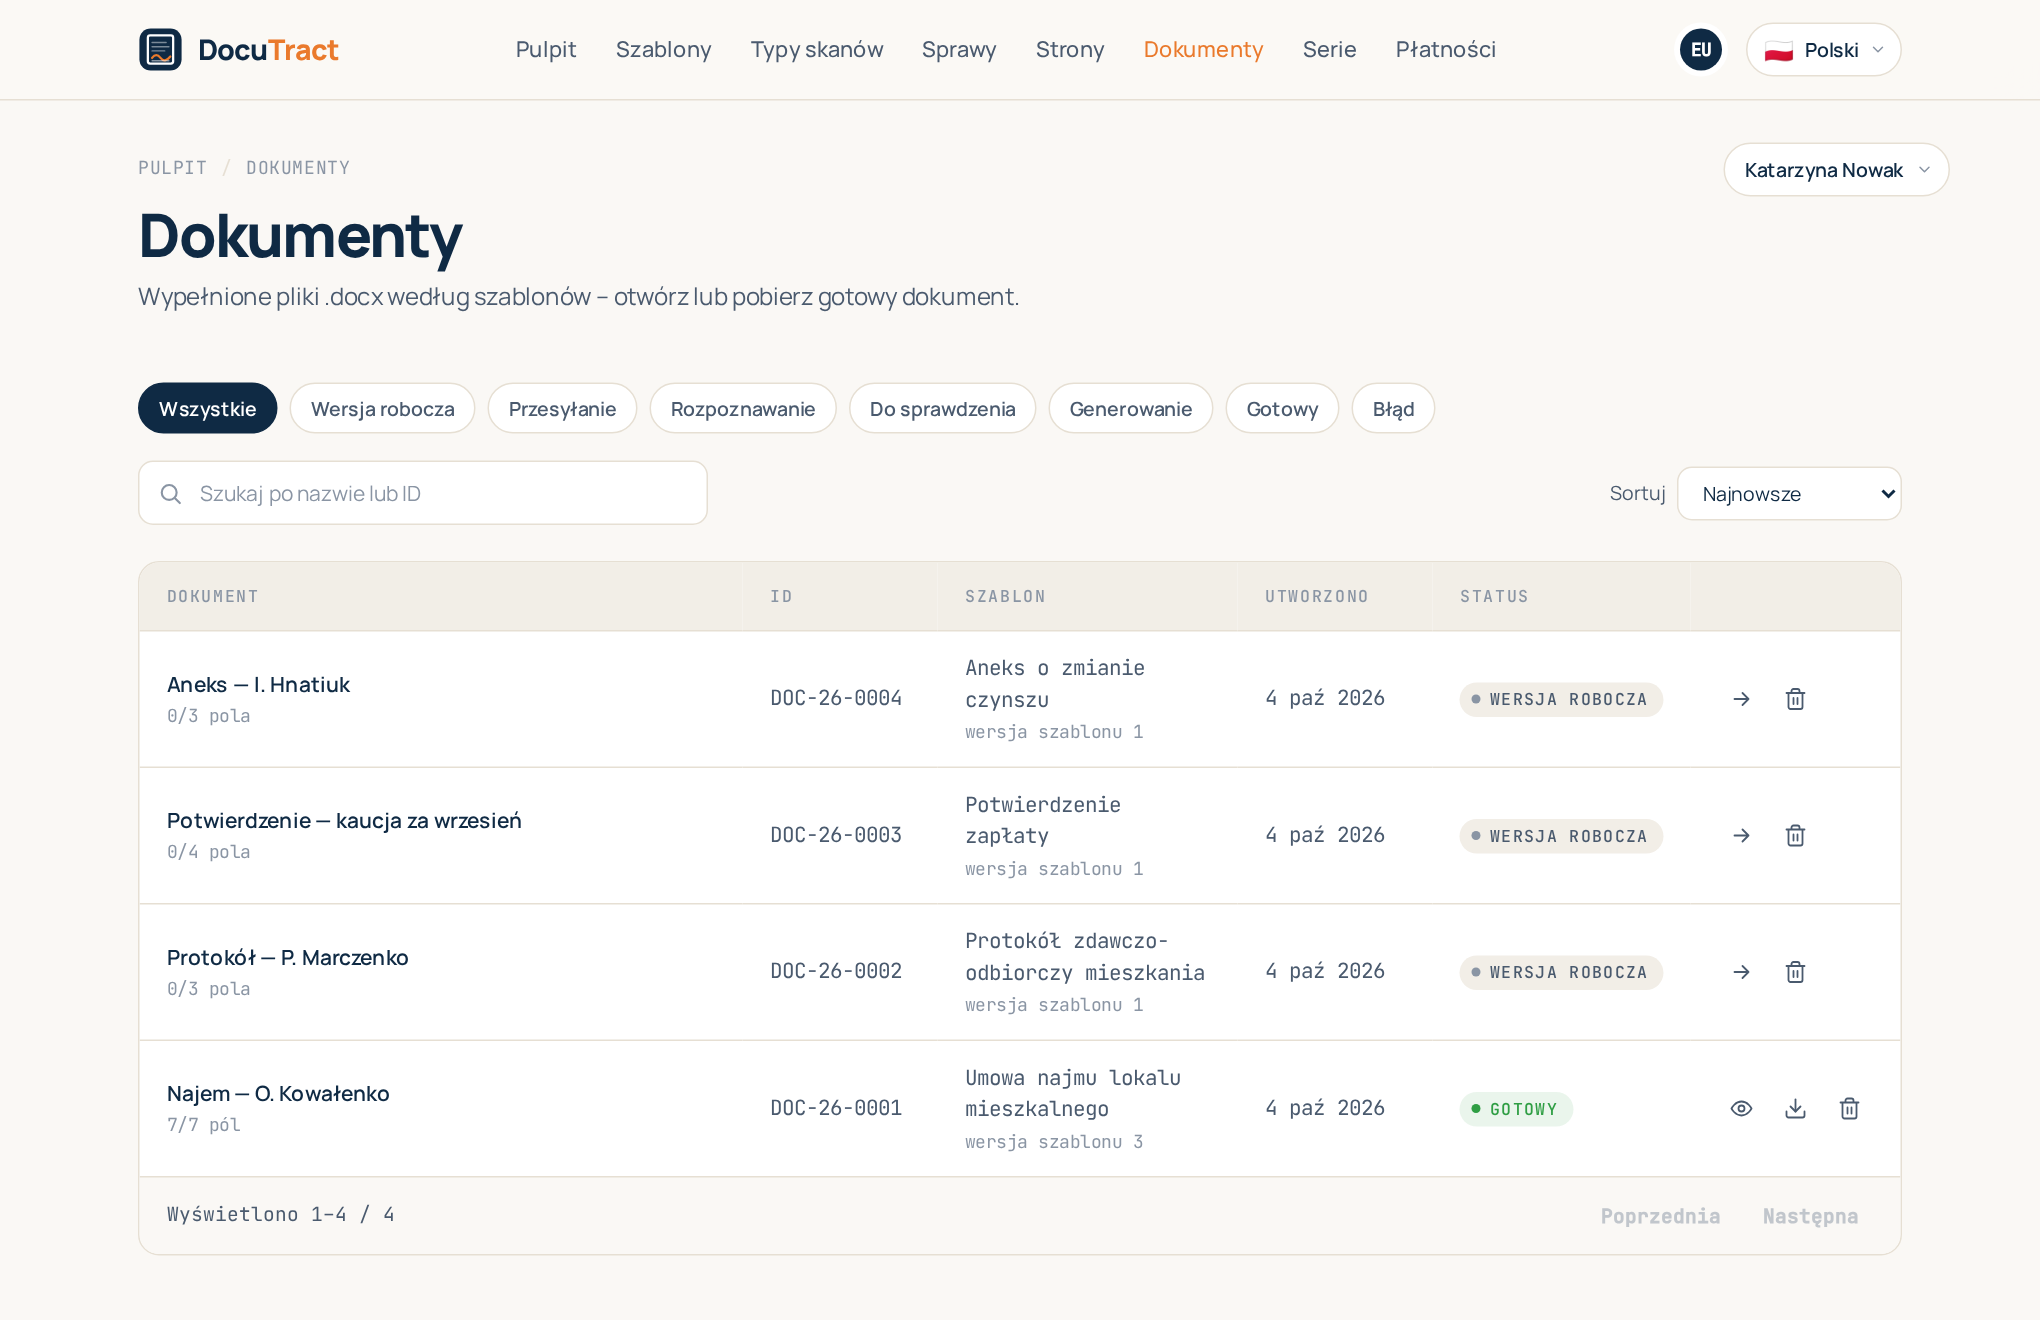Open Typy skanów navigation item
Screen dimensions: 2040x1320
click(817, 50)
